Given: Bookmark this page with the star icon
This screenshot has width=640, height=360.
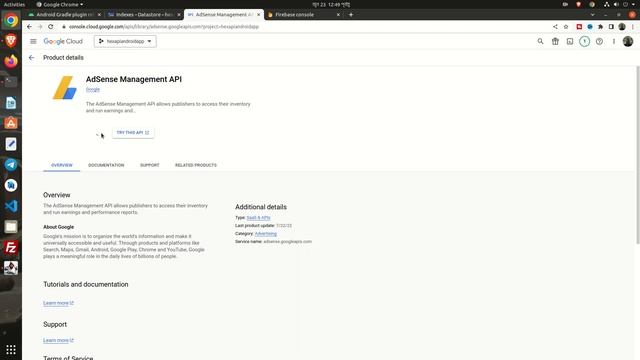Looking at the screenshot, I should [566, 27].
